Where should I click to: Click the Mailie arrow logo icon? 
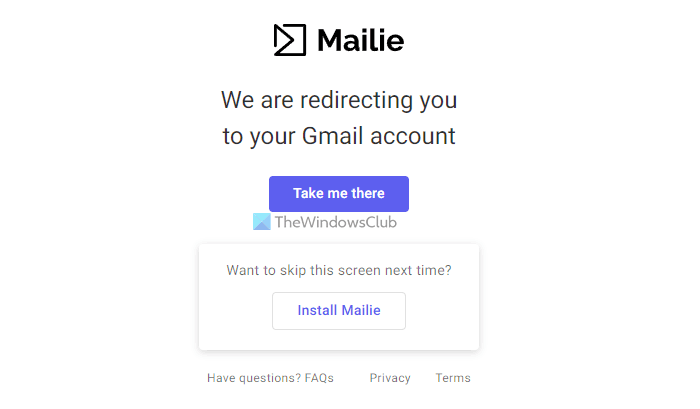point(289,40)
